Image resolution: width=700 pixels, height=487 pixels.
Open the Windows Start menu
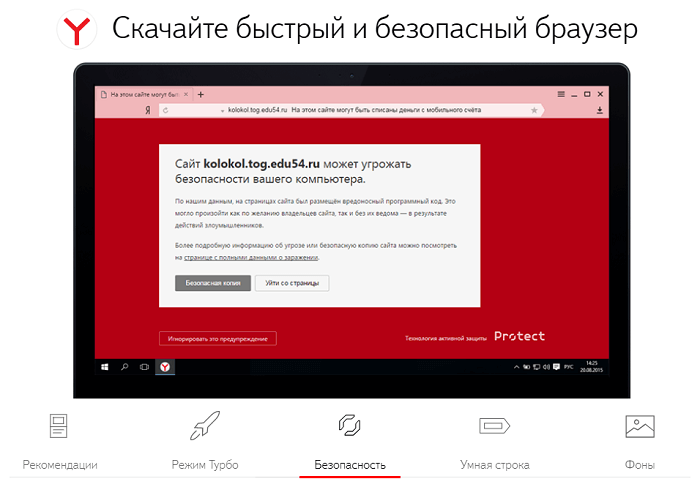105,367
